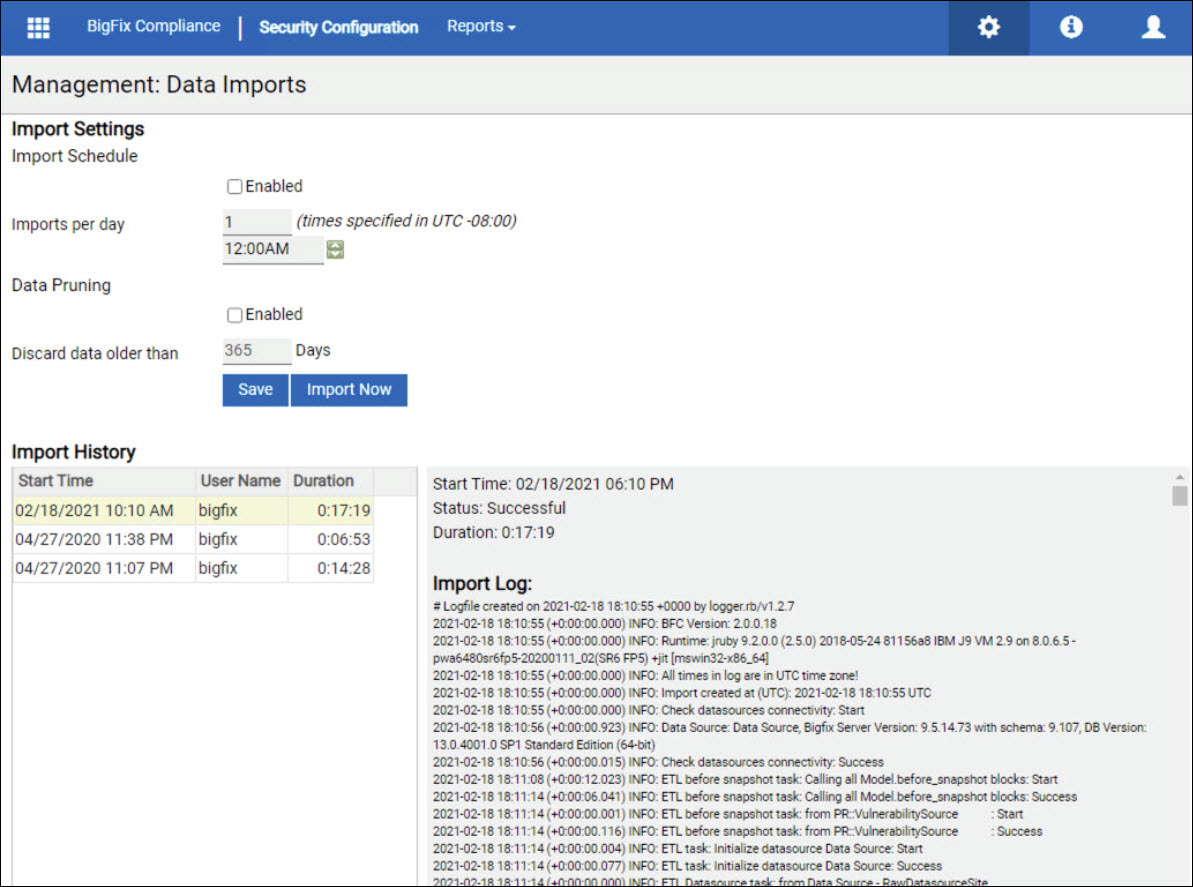Expand the Reports dropdown menu

[481, 27]
